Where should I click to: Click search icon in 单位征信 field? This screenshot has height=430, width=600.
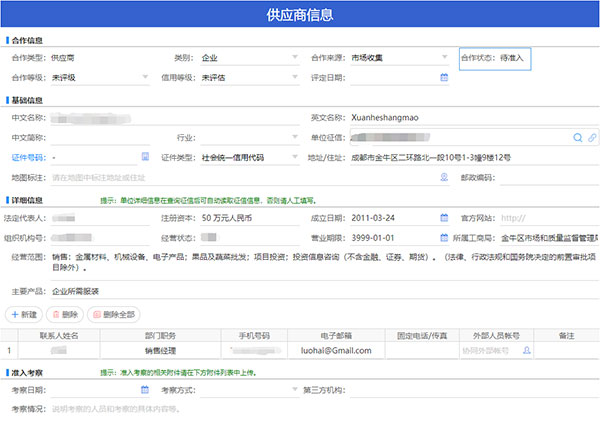577,138
